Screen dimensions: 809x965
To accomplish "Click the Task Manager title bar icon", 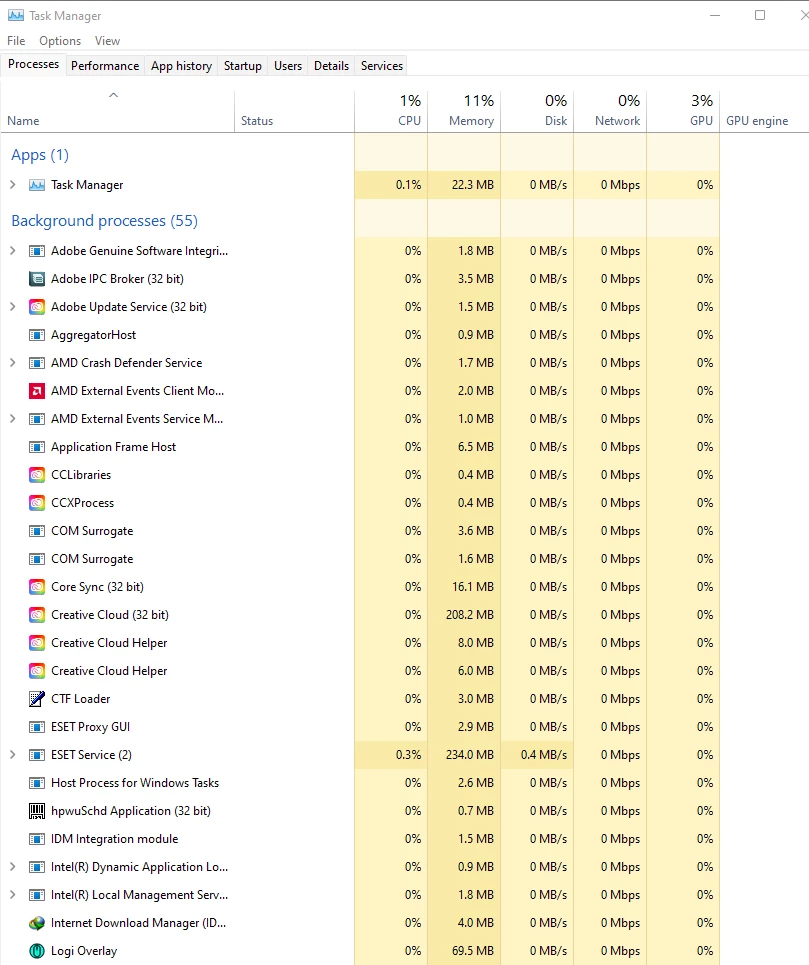I will click(x=16, y=15).
